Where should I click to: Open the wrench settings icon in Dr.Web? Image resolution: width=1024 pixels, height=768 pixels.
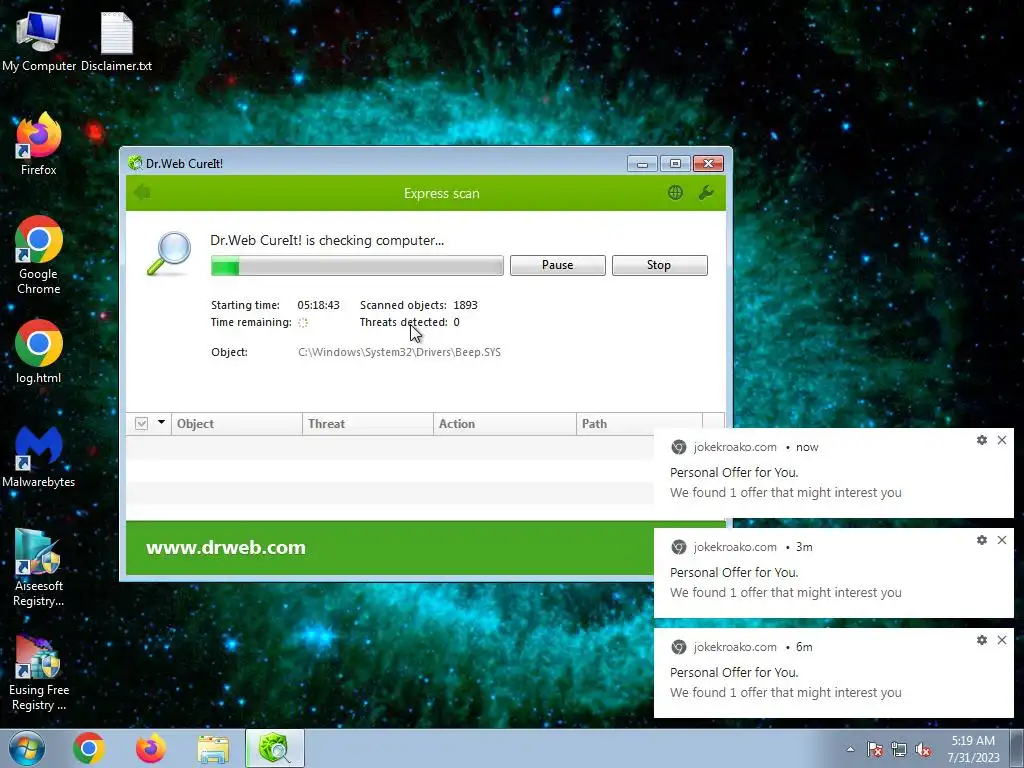click(x=706, y=193)
